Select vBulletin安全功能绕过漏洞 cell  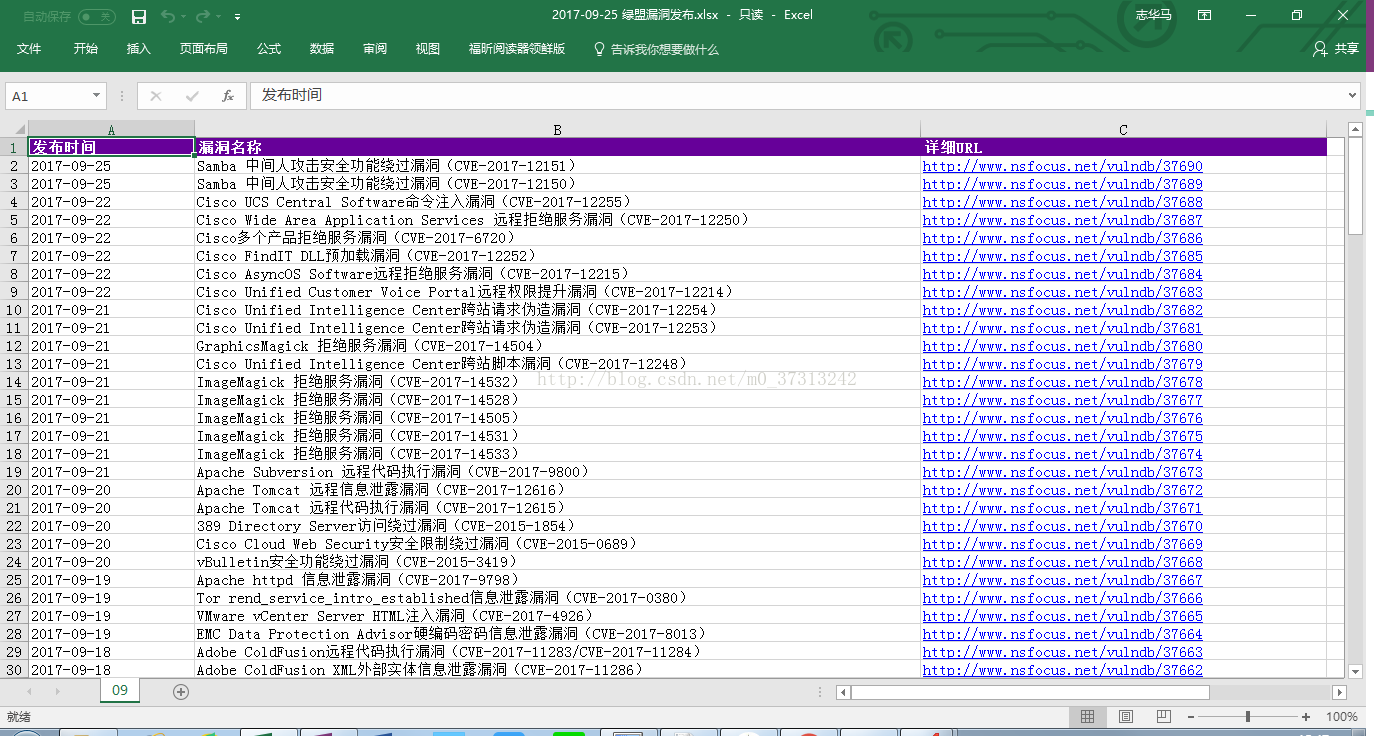pos(557,562)
